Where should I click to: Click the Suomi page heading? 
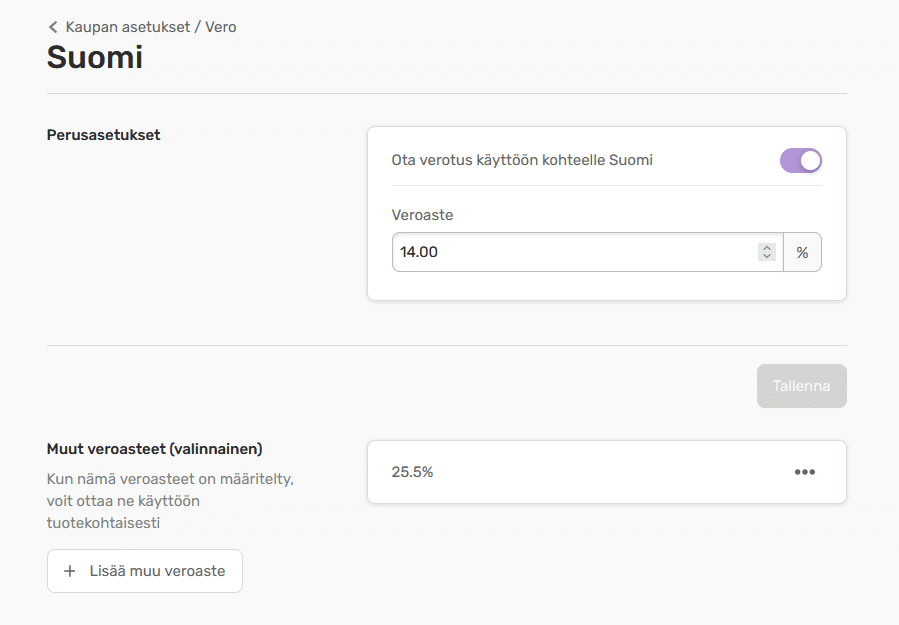pos(95,58)
